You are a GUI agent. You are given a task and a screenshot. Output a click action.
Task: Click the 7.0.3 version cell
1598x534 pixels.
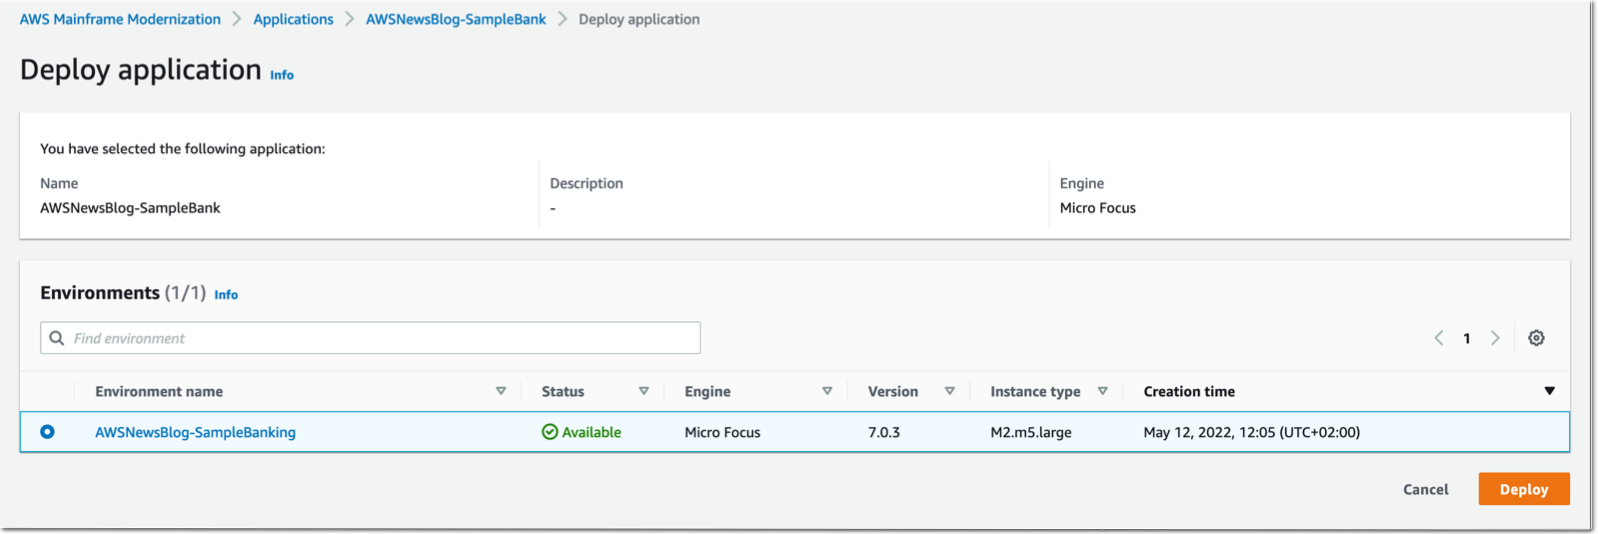[x=884, y=432]
